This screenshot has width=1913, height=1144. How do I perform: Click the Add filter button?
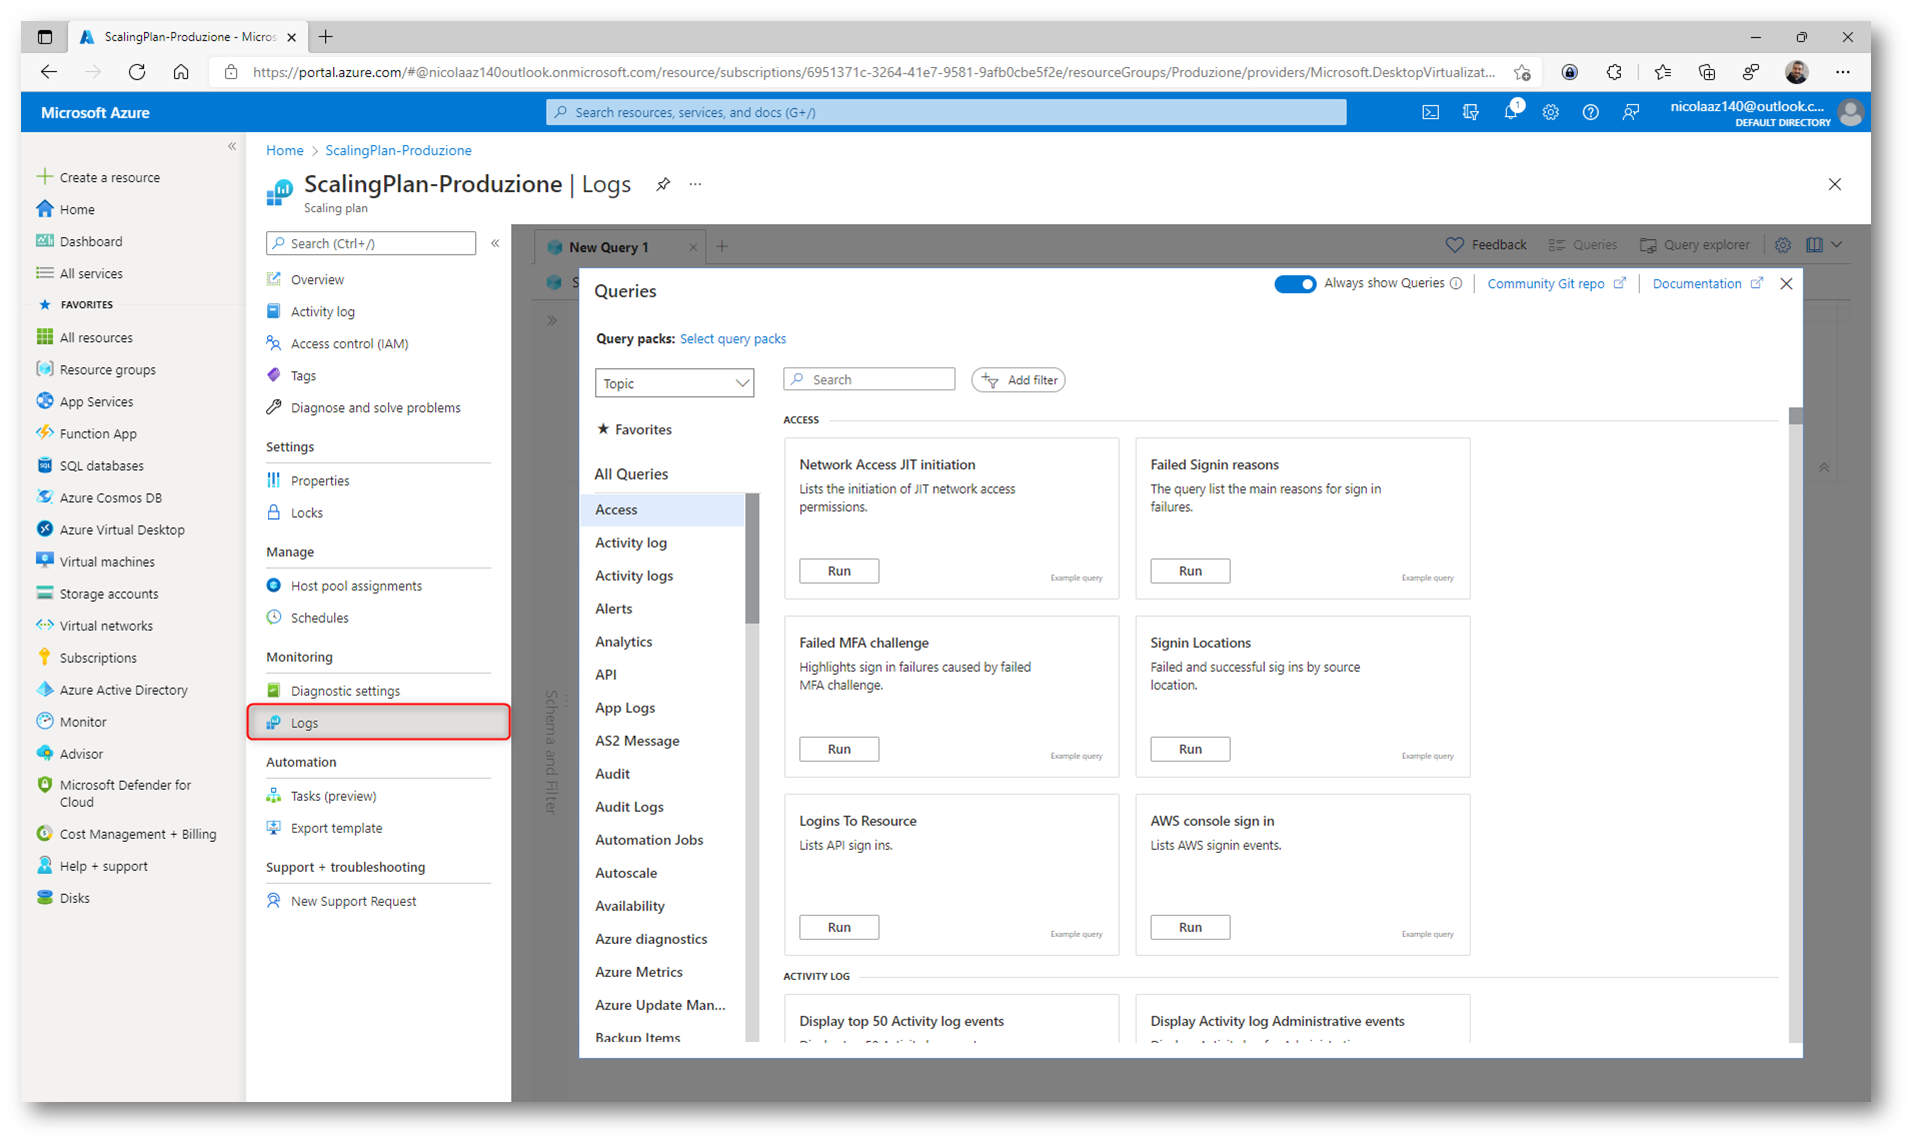(x=1018, y=380)
